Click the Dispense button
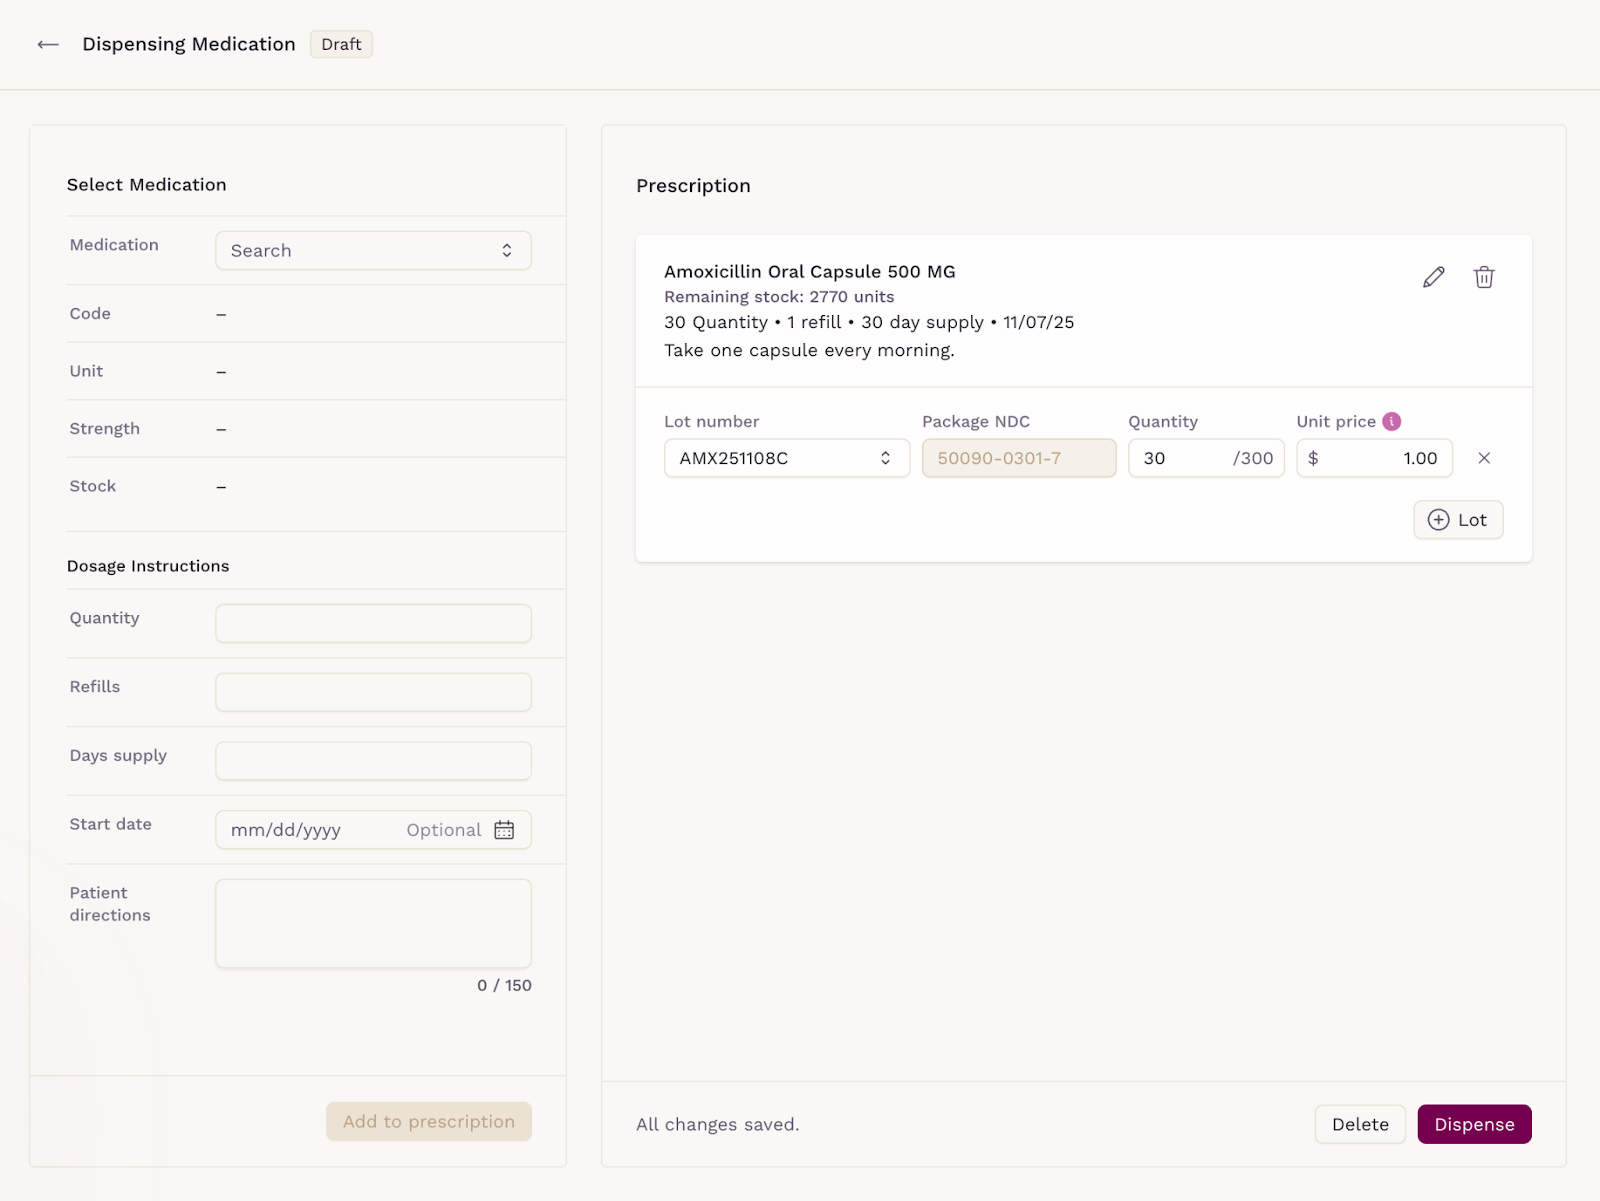1600x1201 pixels. click(1474, 1124)
